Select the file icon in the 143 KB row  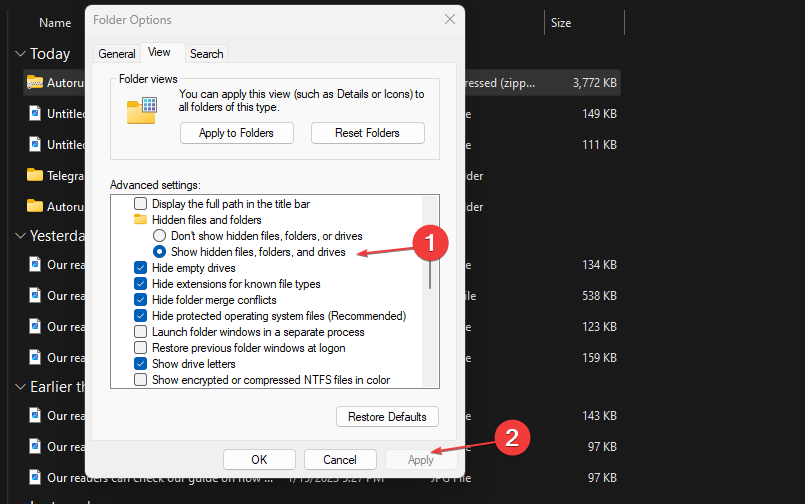click(34, 415)
